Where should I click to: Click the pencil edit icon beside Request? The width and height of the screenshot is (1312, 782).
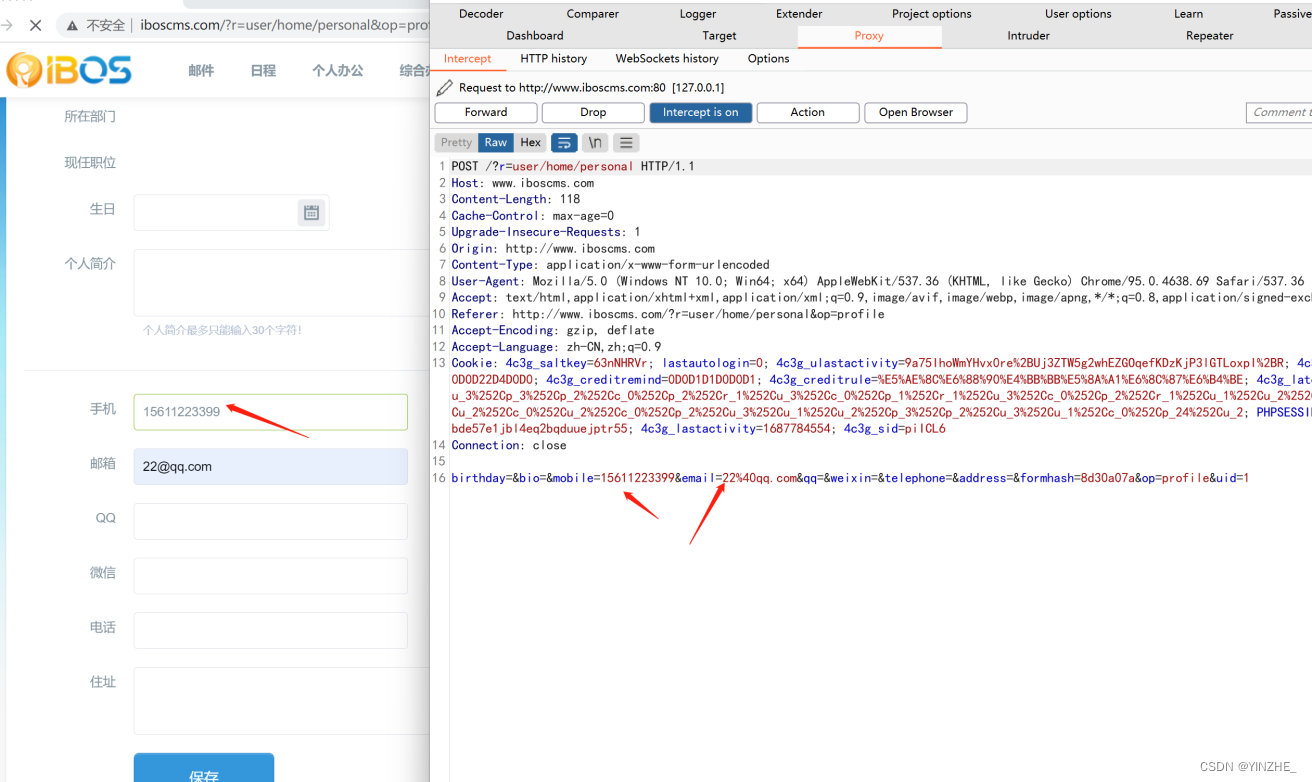tap(445, 88)
